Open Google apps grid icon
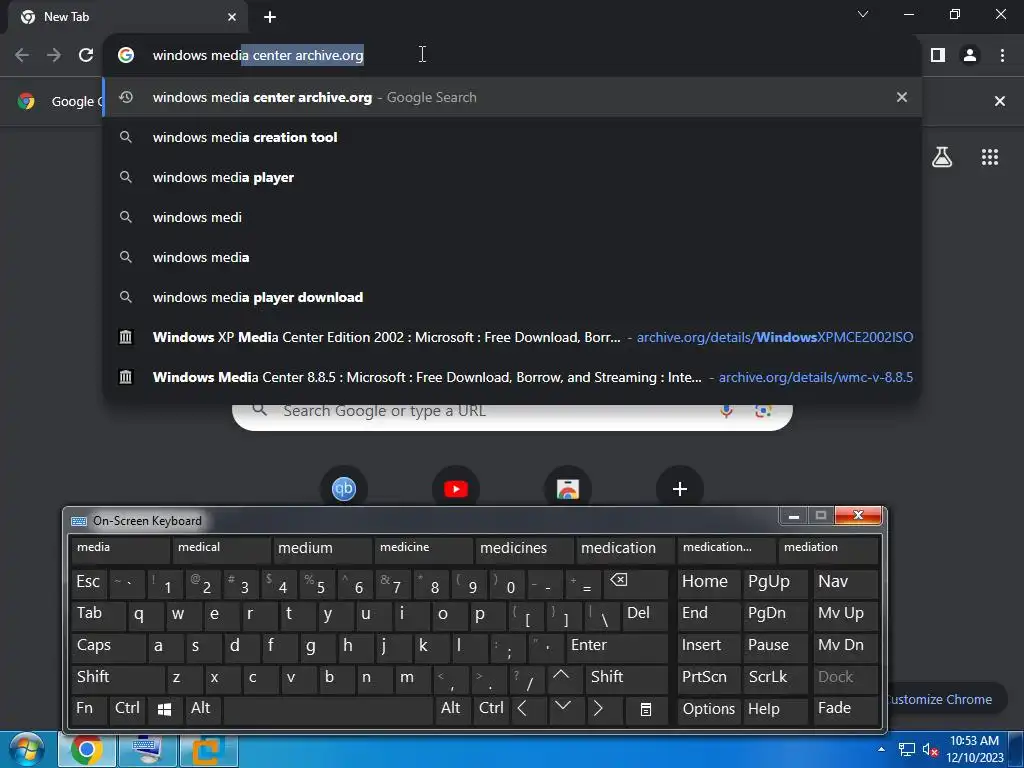Screen dimensions: 1024x768 click(989, 157)
